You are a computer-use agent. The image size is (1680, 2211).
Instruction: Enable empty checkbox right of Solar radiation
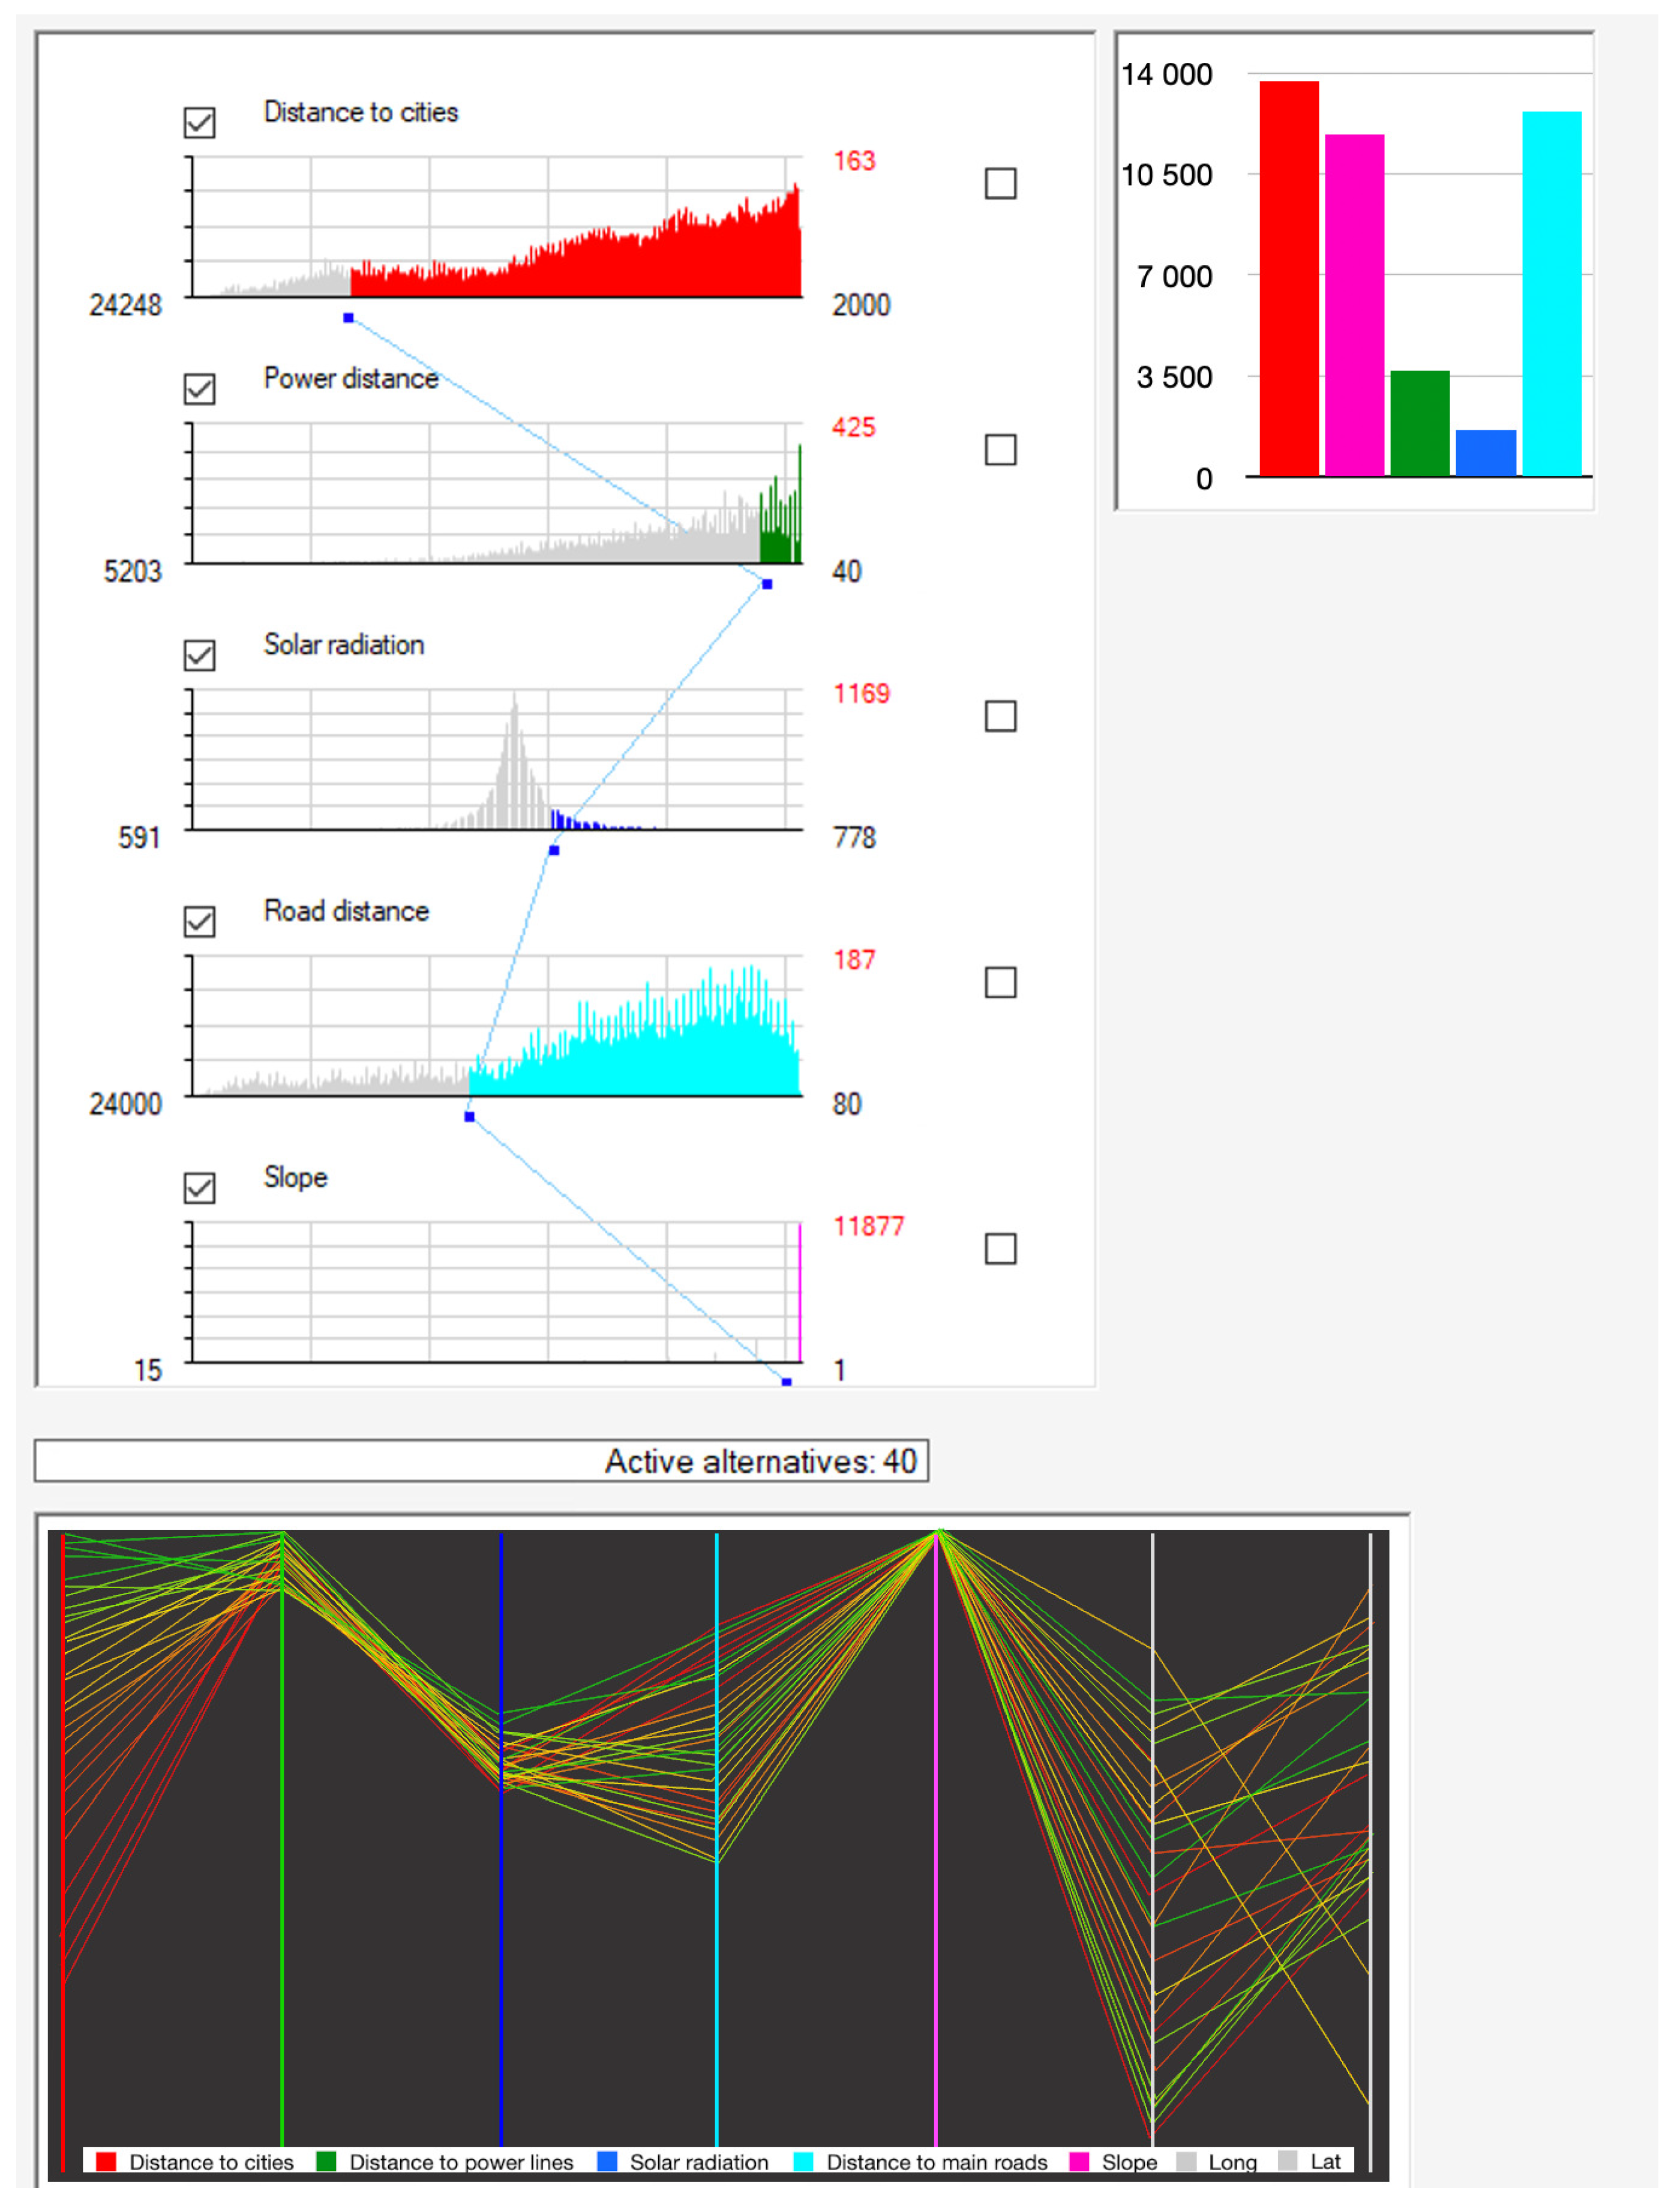pos(1001,716)
